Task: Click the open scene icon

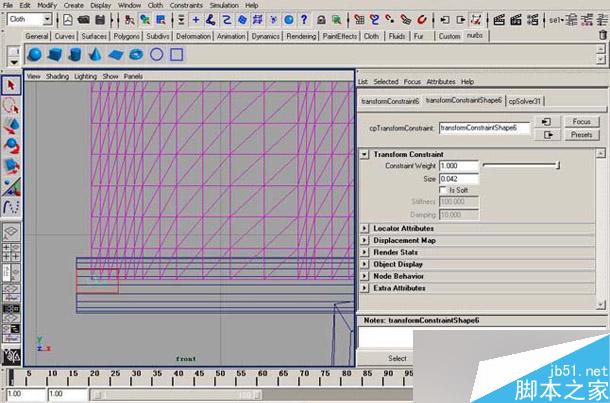Action: pyautogui.click(x=84, y=19)
